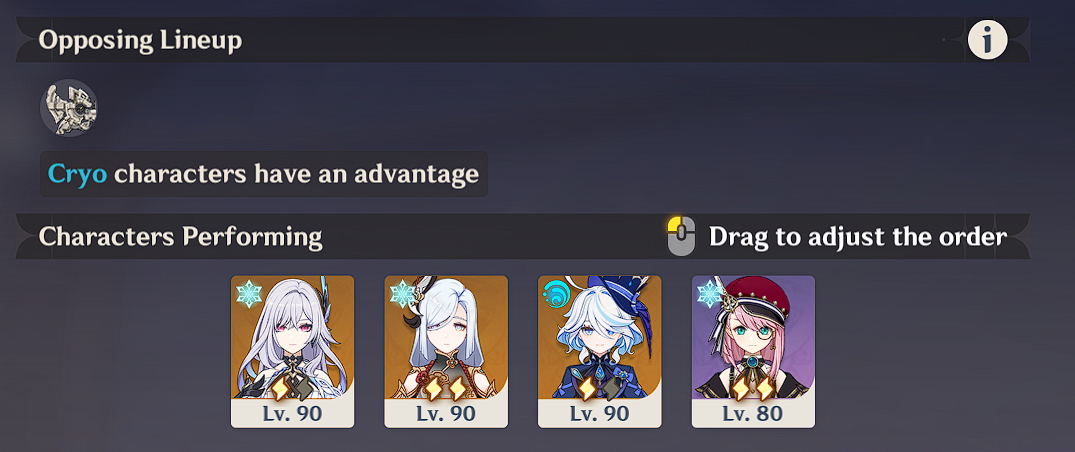Image resolution: width=1075 pixels, height=452 pixels.
Task: Click the Lv. 80 level label
Action: point(753,414)
